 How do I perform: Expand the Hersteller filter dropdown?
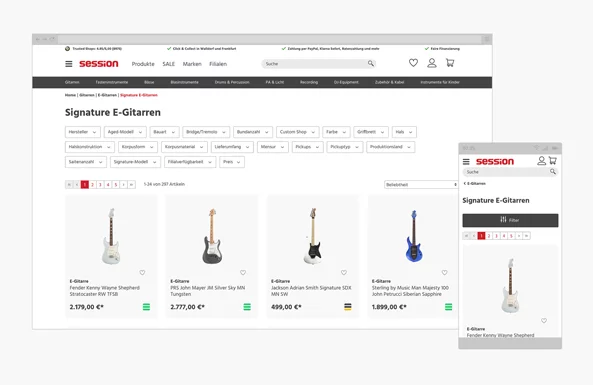pos(83,132)
